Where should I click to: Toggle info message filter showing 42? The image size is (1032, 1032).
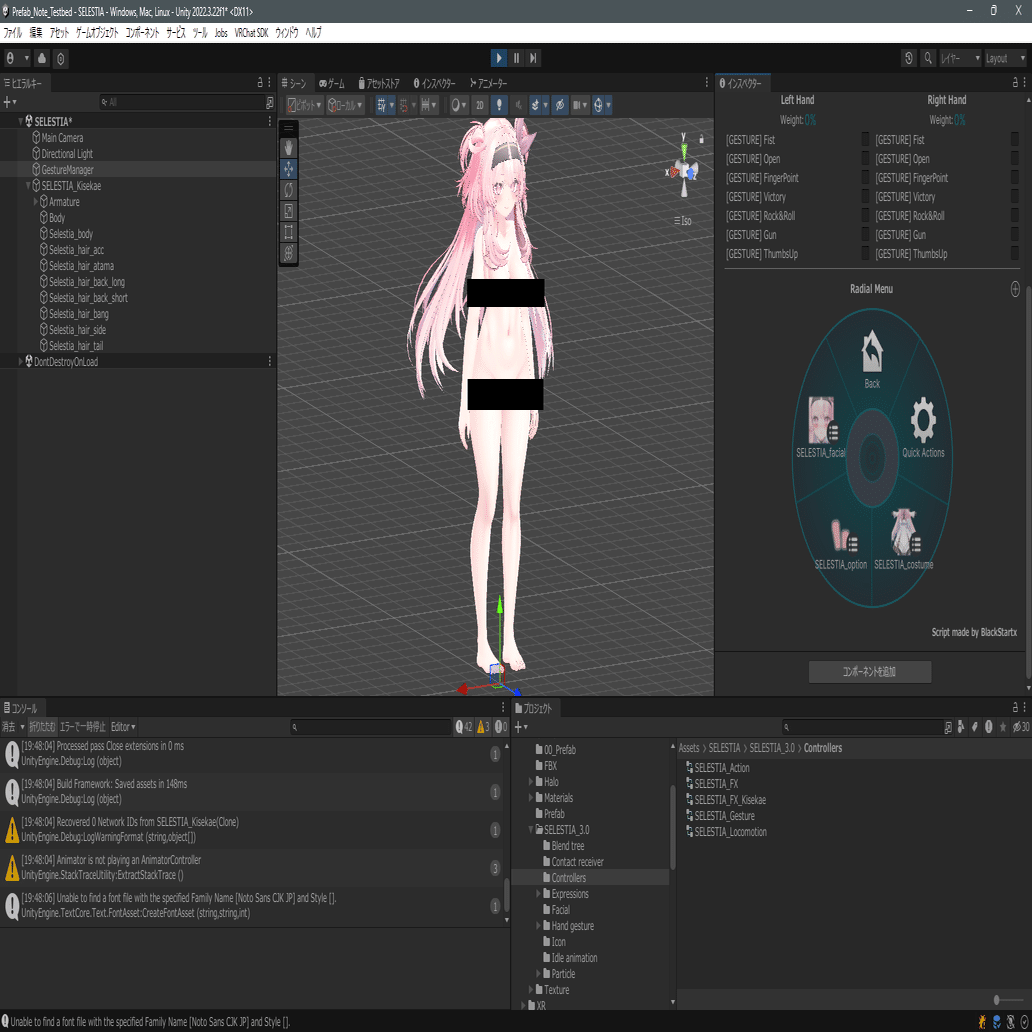tap(464, 727)
